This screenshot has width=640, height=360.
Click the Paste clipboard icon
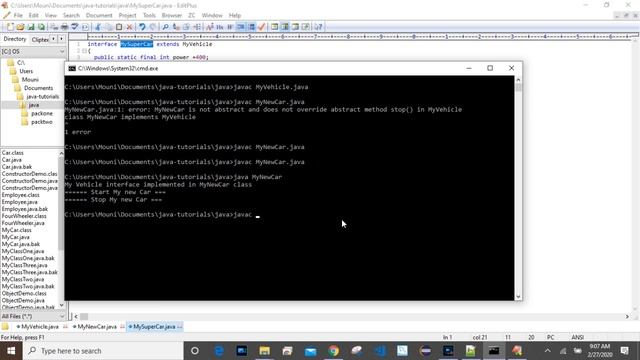click(x=119, y=27)
